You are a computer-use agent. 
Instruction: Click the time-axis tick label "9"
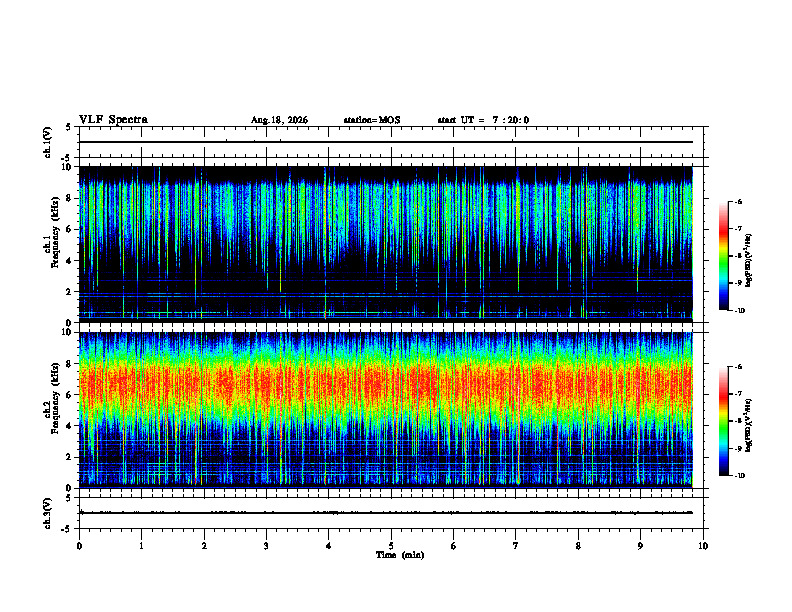pos(640,546)
